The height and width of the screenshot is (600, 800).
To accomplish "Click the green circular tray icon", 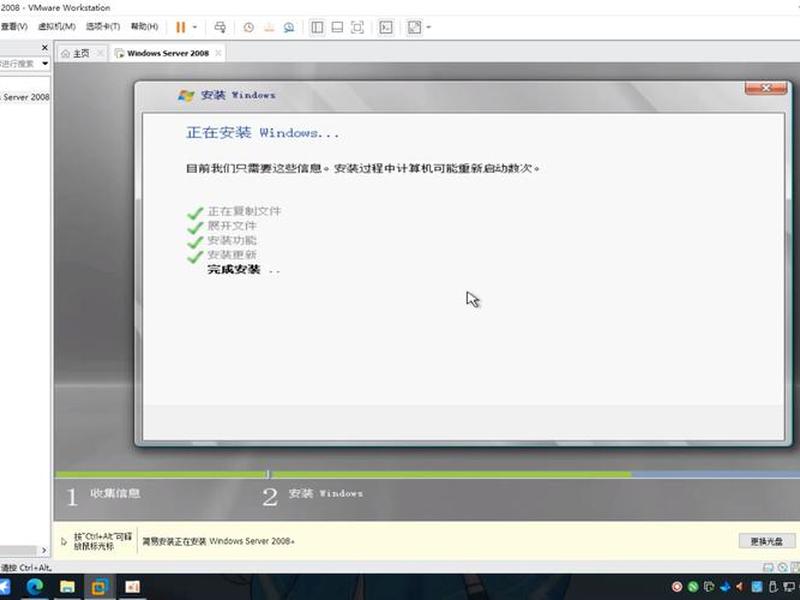I will click(693, 587).
